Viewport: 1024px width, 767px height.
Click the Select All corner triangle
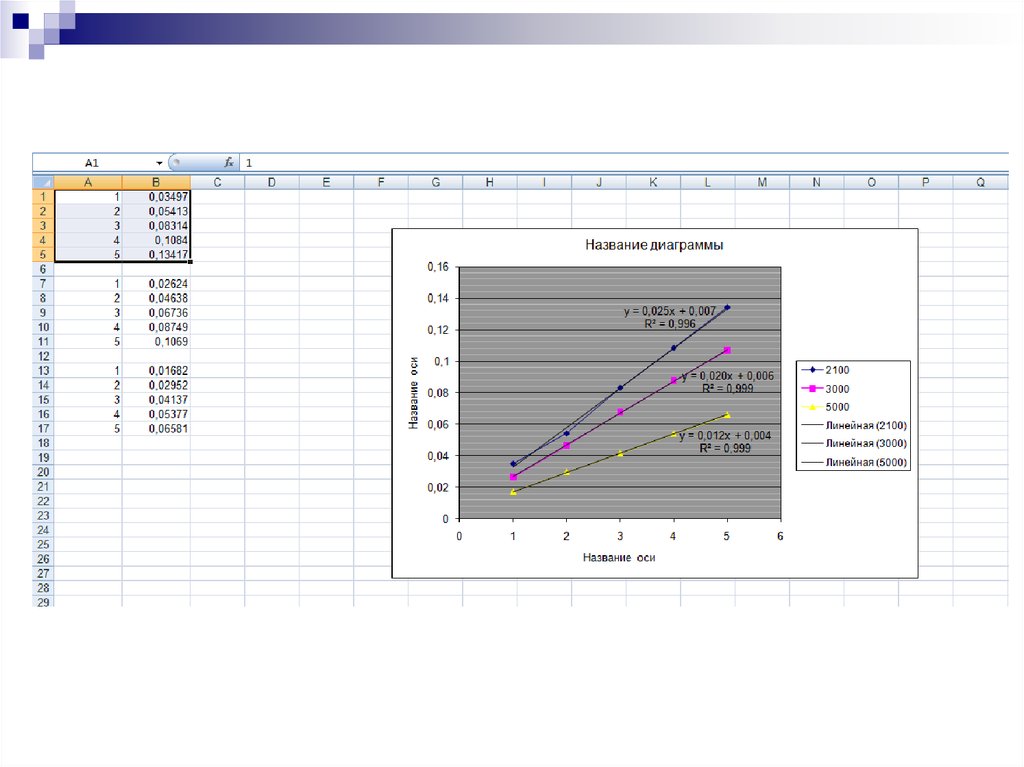coord(43,182)
